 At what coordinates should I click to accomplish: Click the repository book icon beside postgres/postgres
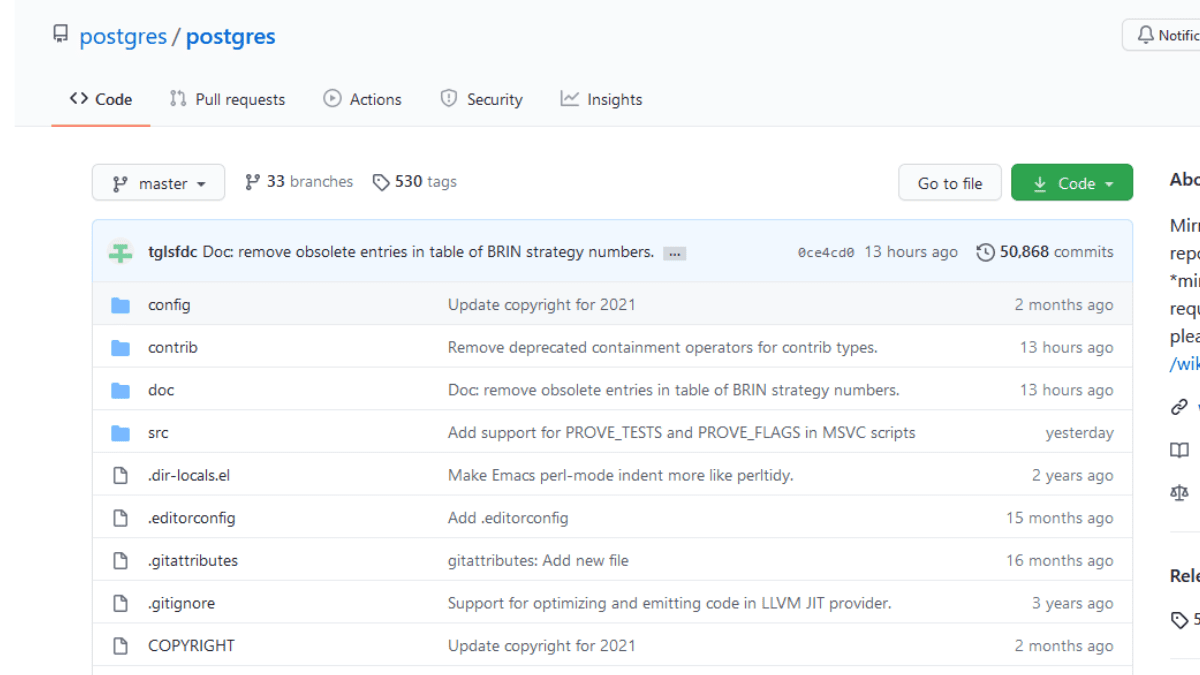coord(61,36)
